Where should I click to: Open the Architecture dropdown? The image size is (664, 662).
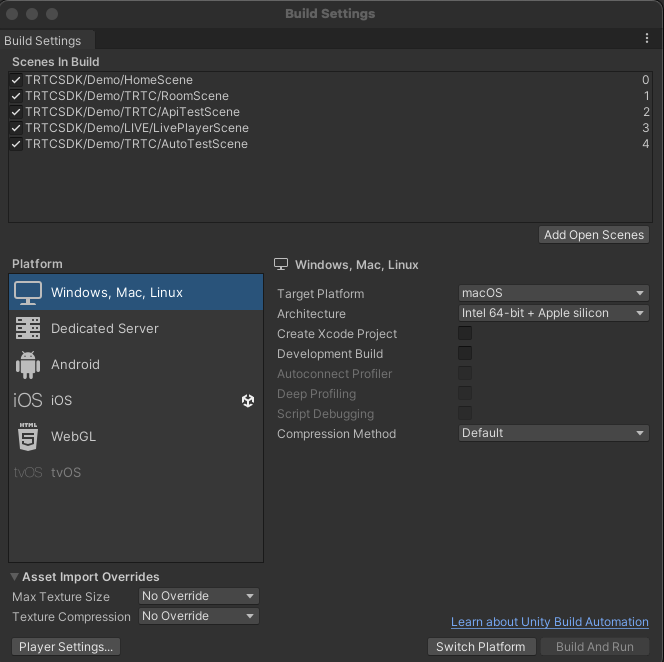[553, 313]
